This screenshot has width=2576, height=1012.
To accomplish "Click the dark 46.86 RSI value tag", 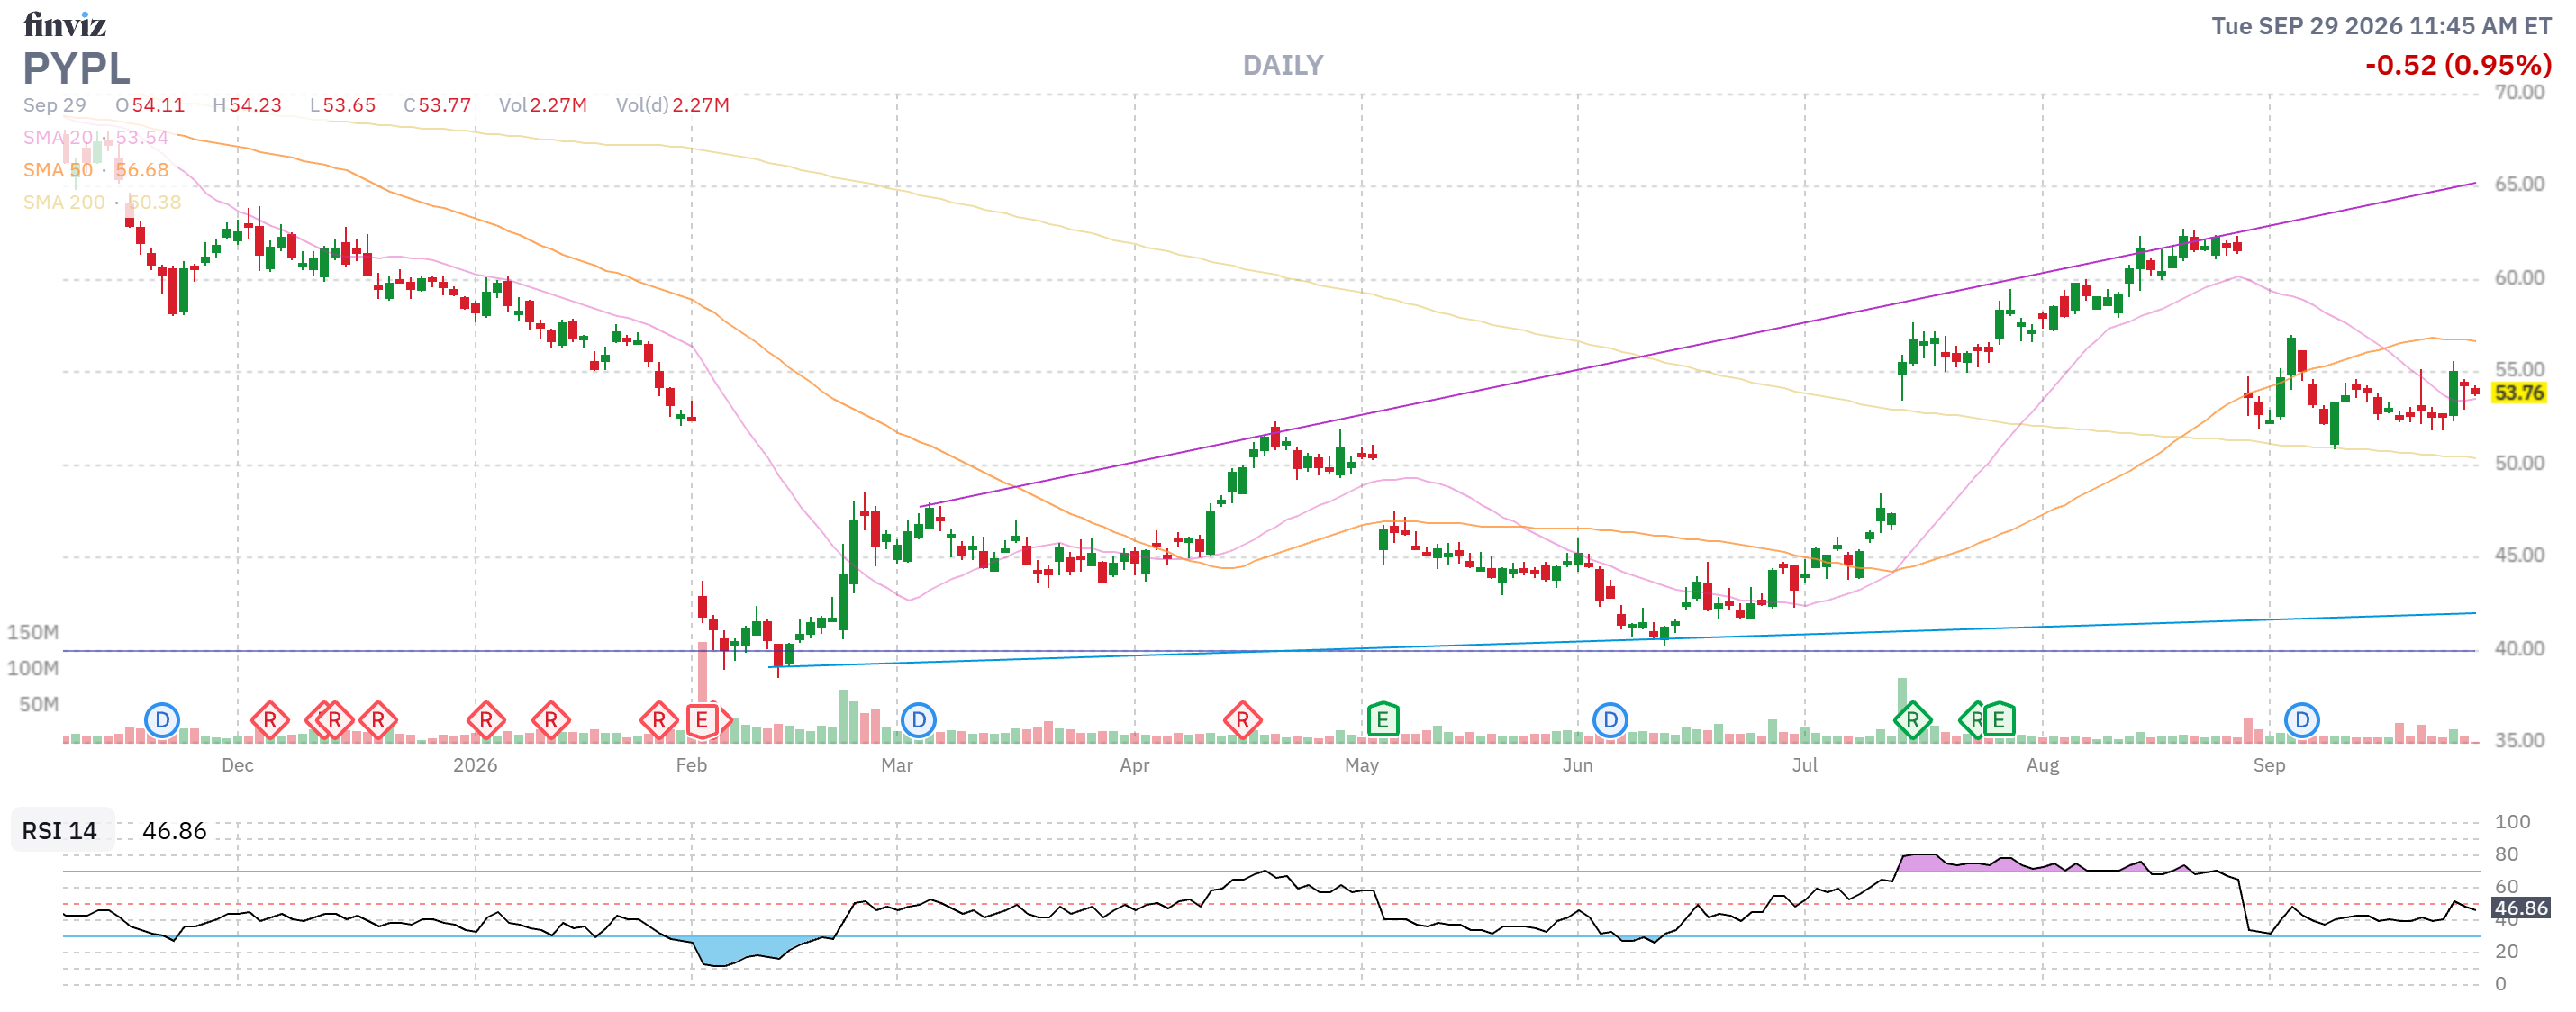I will 2520,908.
